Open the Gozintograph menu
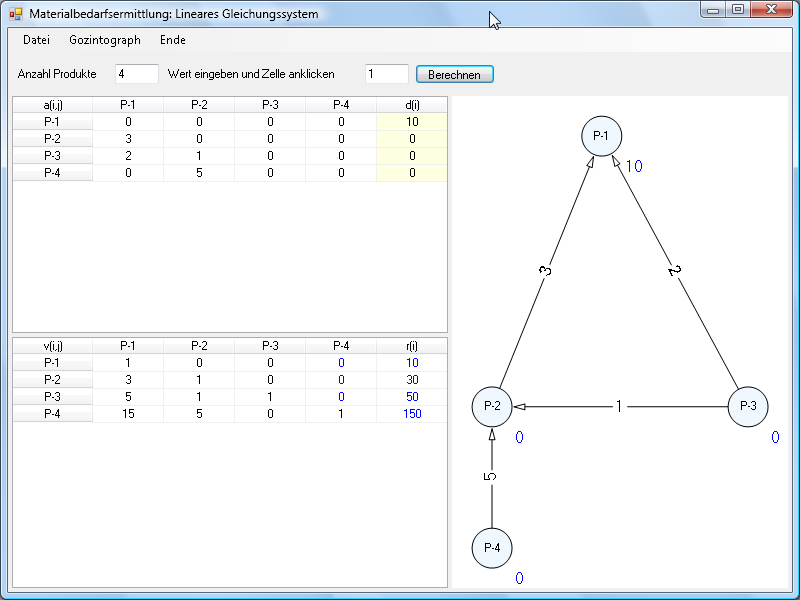The image size is (800, 600). tap(105, 40)
